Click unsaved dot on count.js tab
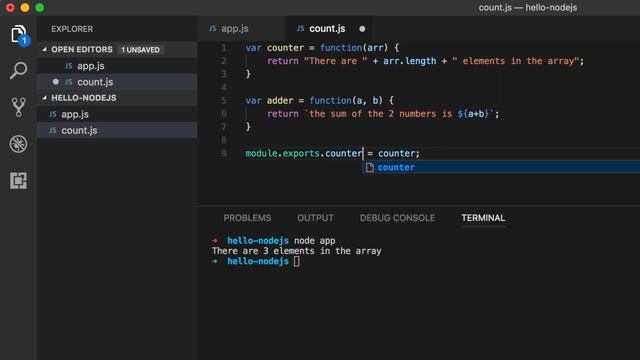Image resolution: width=640 pixels, height=360 pixels. pyautogui.click(x=362, y=29)
